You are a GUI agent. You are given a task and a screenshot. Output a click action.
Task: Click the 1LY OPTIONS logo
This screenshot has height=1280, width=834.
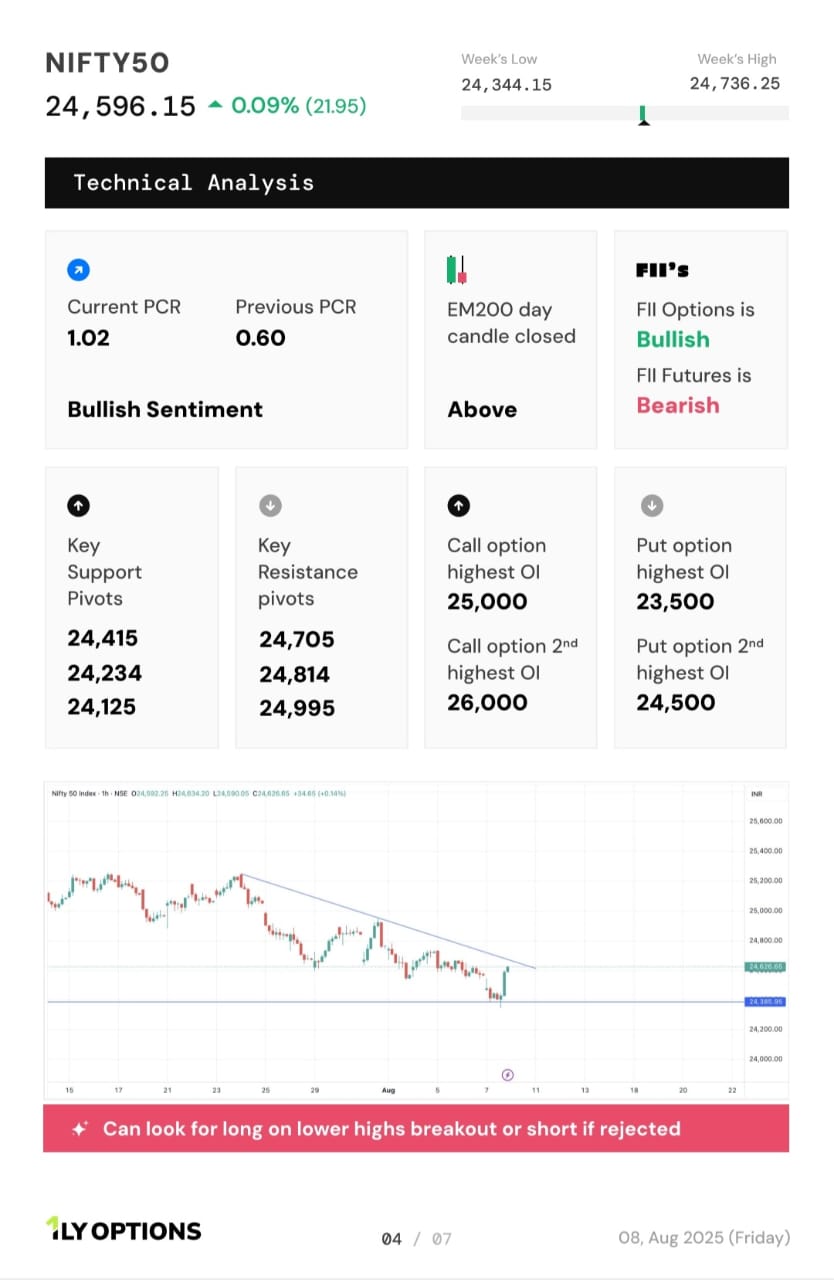123,1230
